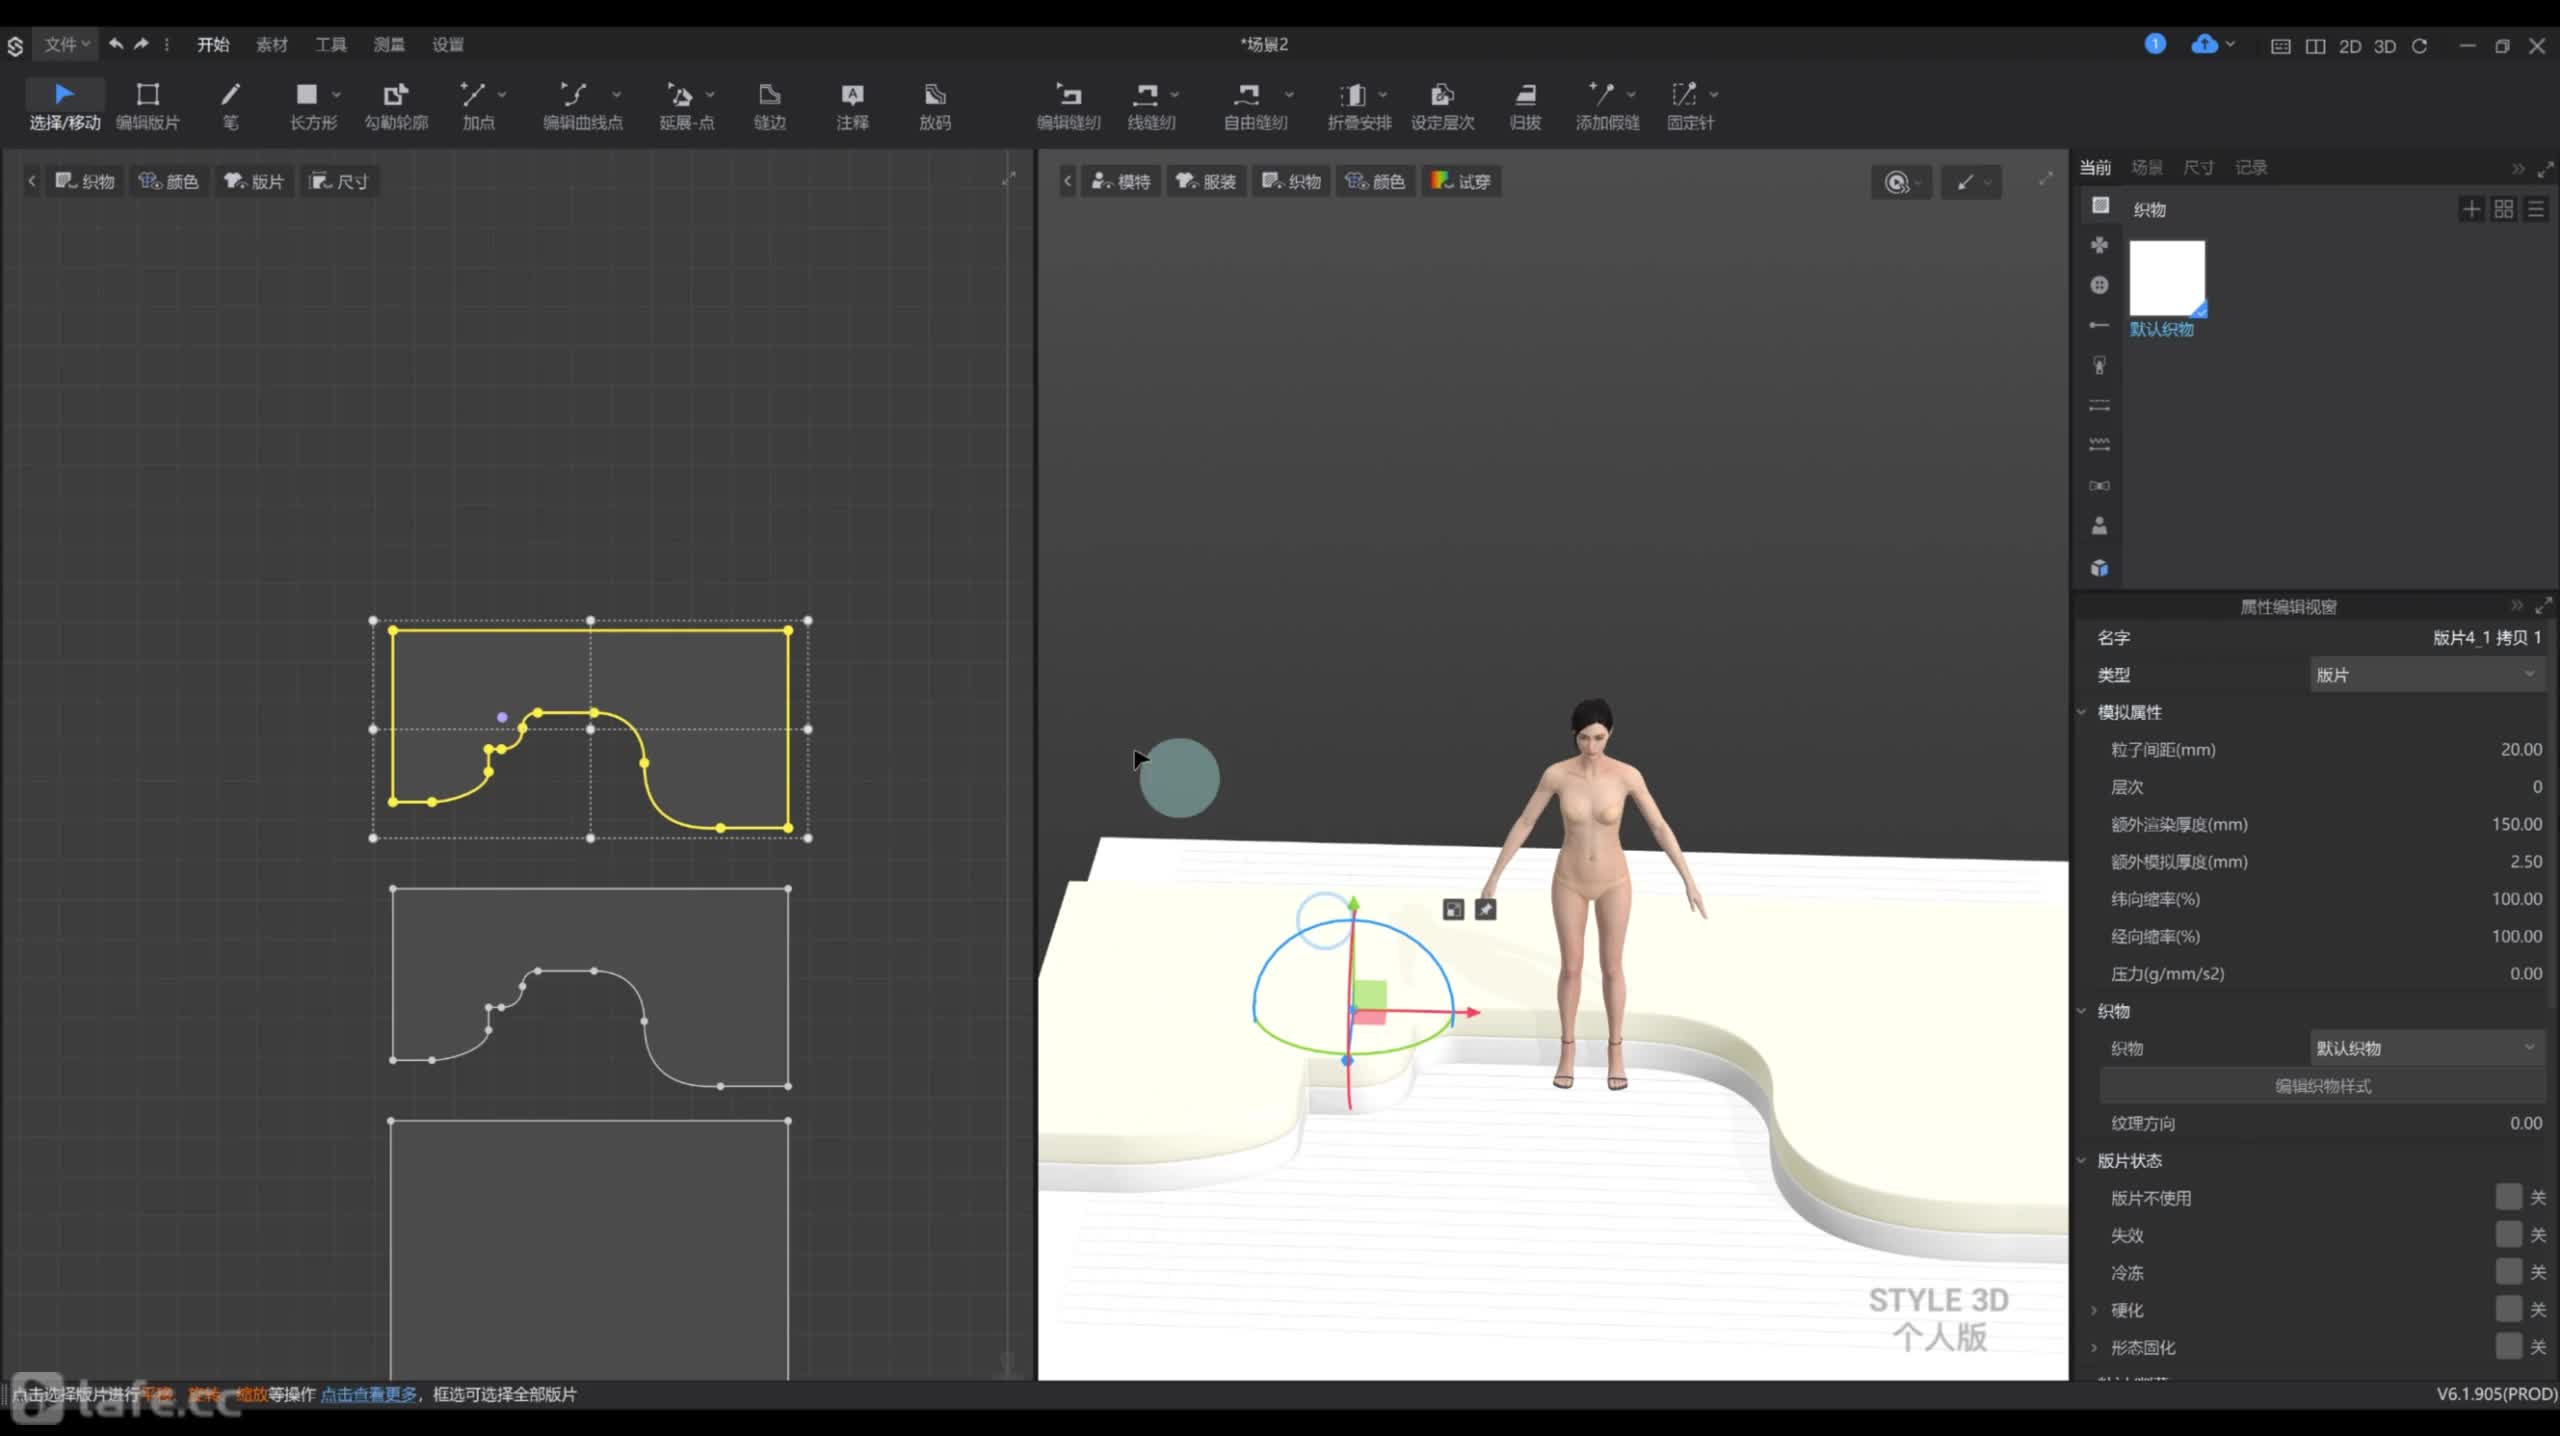The width and height of the screenshot is (2560, 1436).
Task: Switch fabric list to list view
Action: click(x=2536, y=209)
